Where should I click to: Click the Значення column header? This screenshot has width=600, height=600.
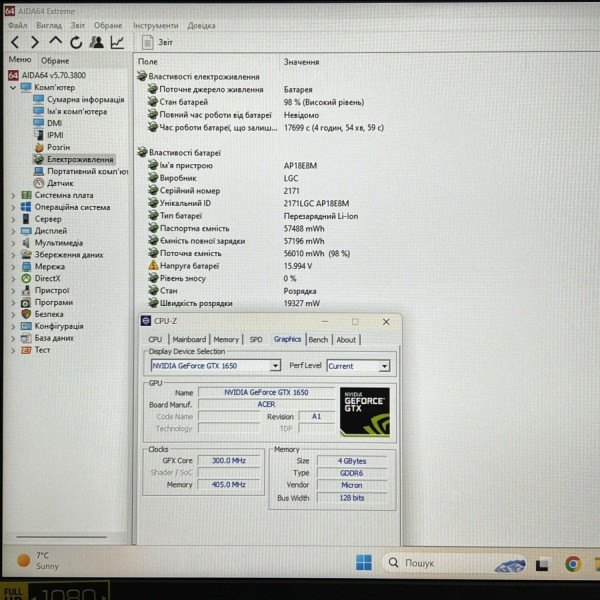[301, 62]
